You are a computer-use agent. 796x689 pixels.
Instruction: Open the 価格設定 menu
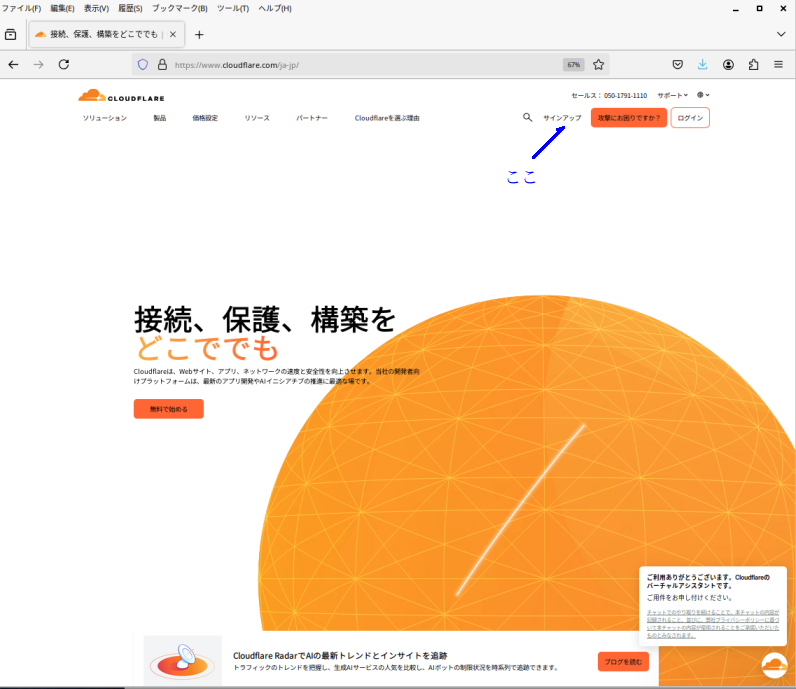[x=205, y=118]
